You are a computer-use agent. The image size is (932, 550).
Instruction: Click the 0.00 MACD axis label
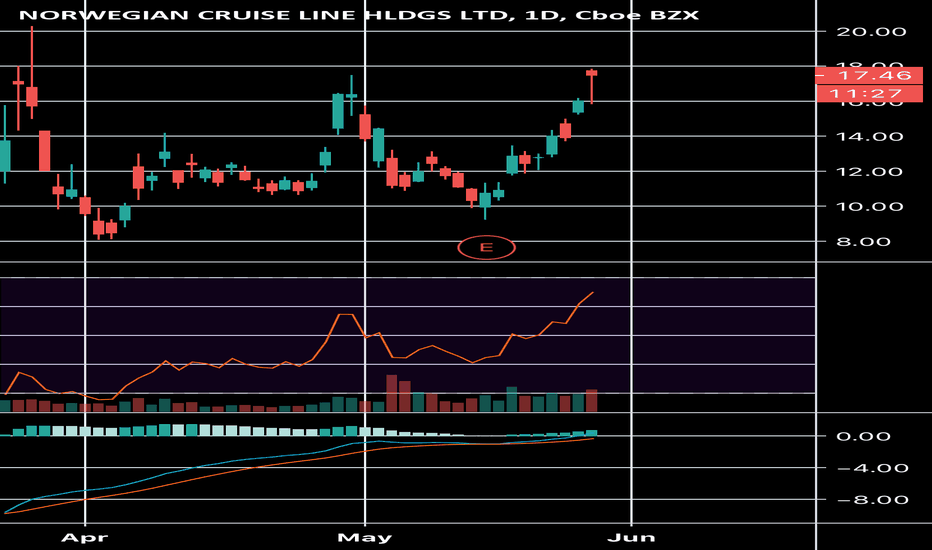click(863, 436)
